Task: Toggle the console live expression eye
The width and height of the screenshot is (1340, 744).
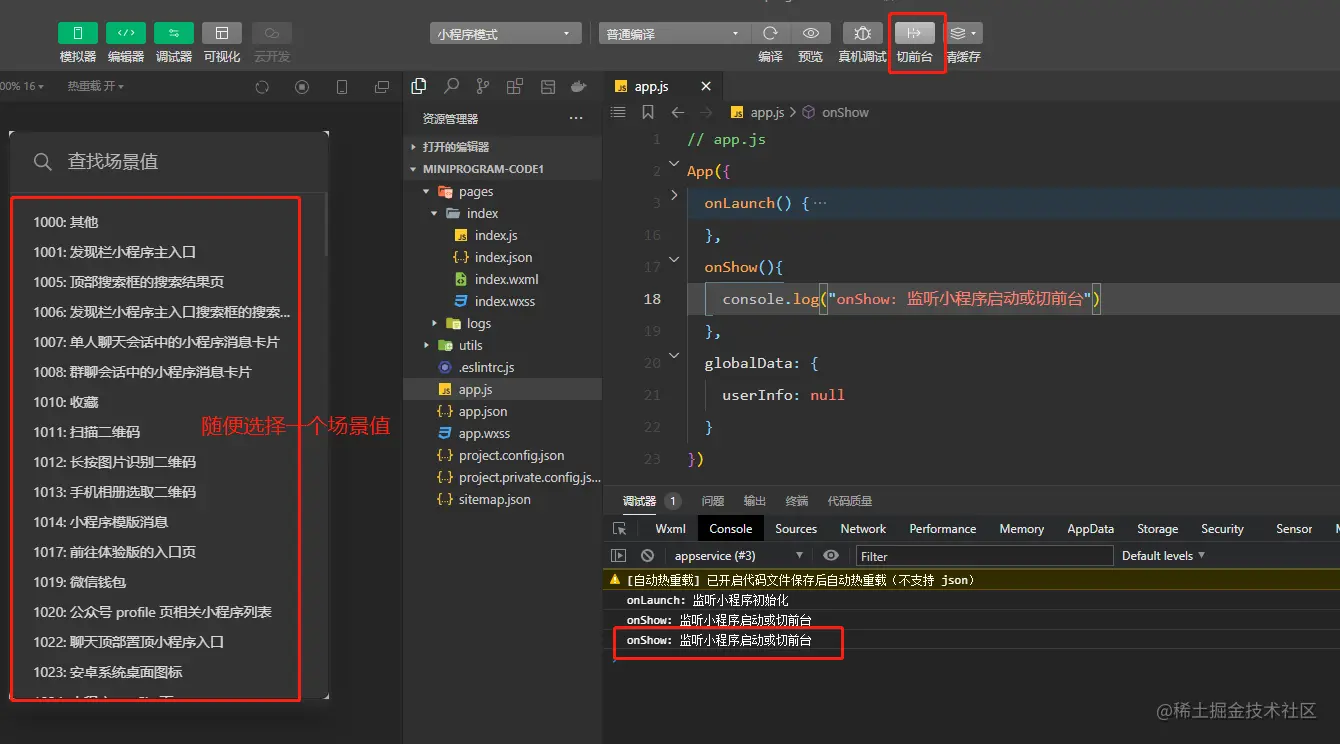Action: click(x=831, y=555)
